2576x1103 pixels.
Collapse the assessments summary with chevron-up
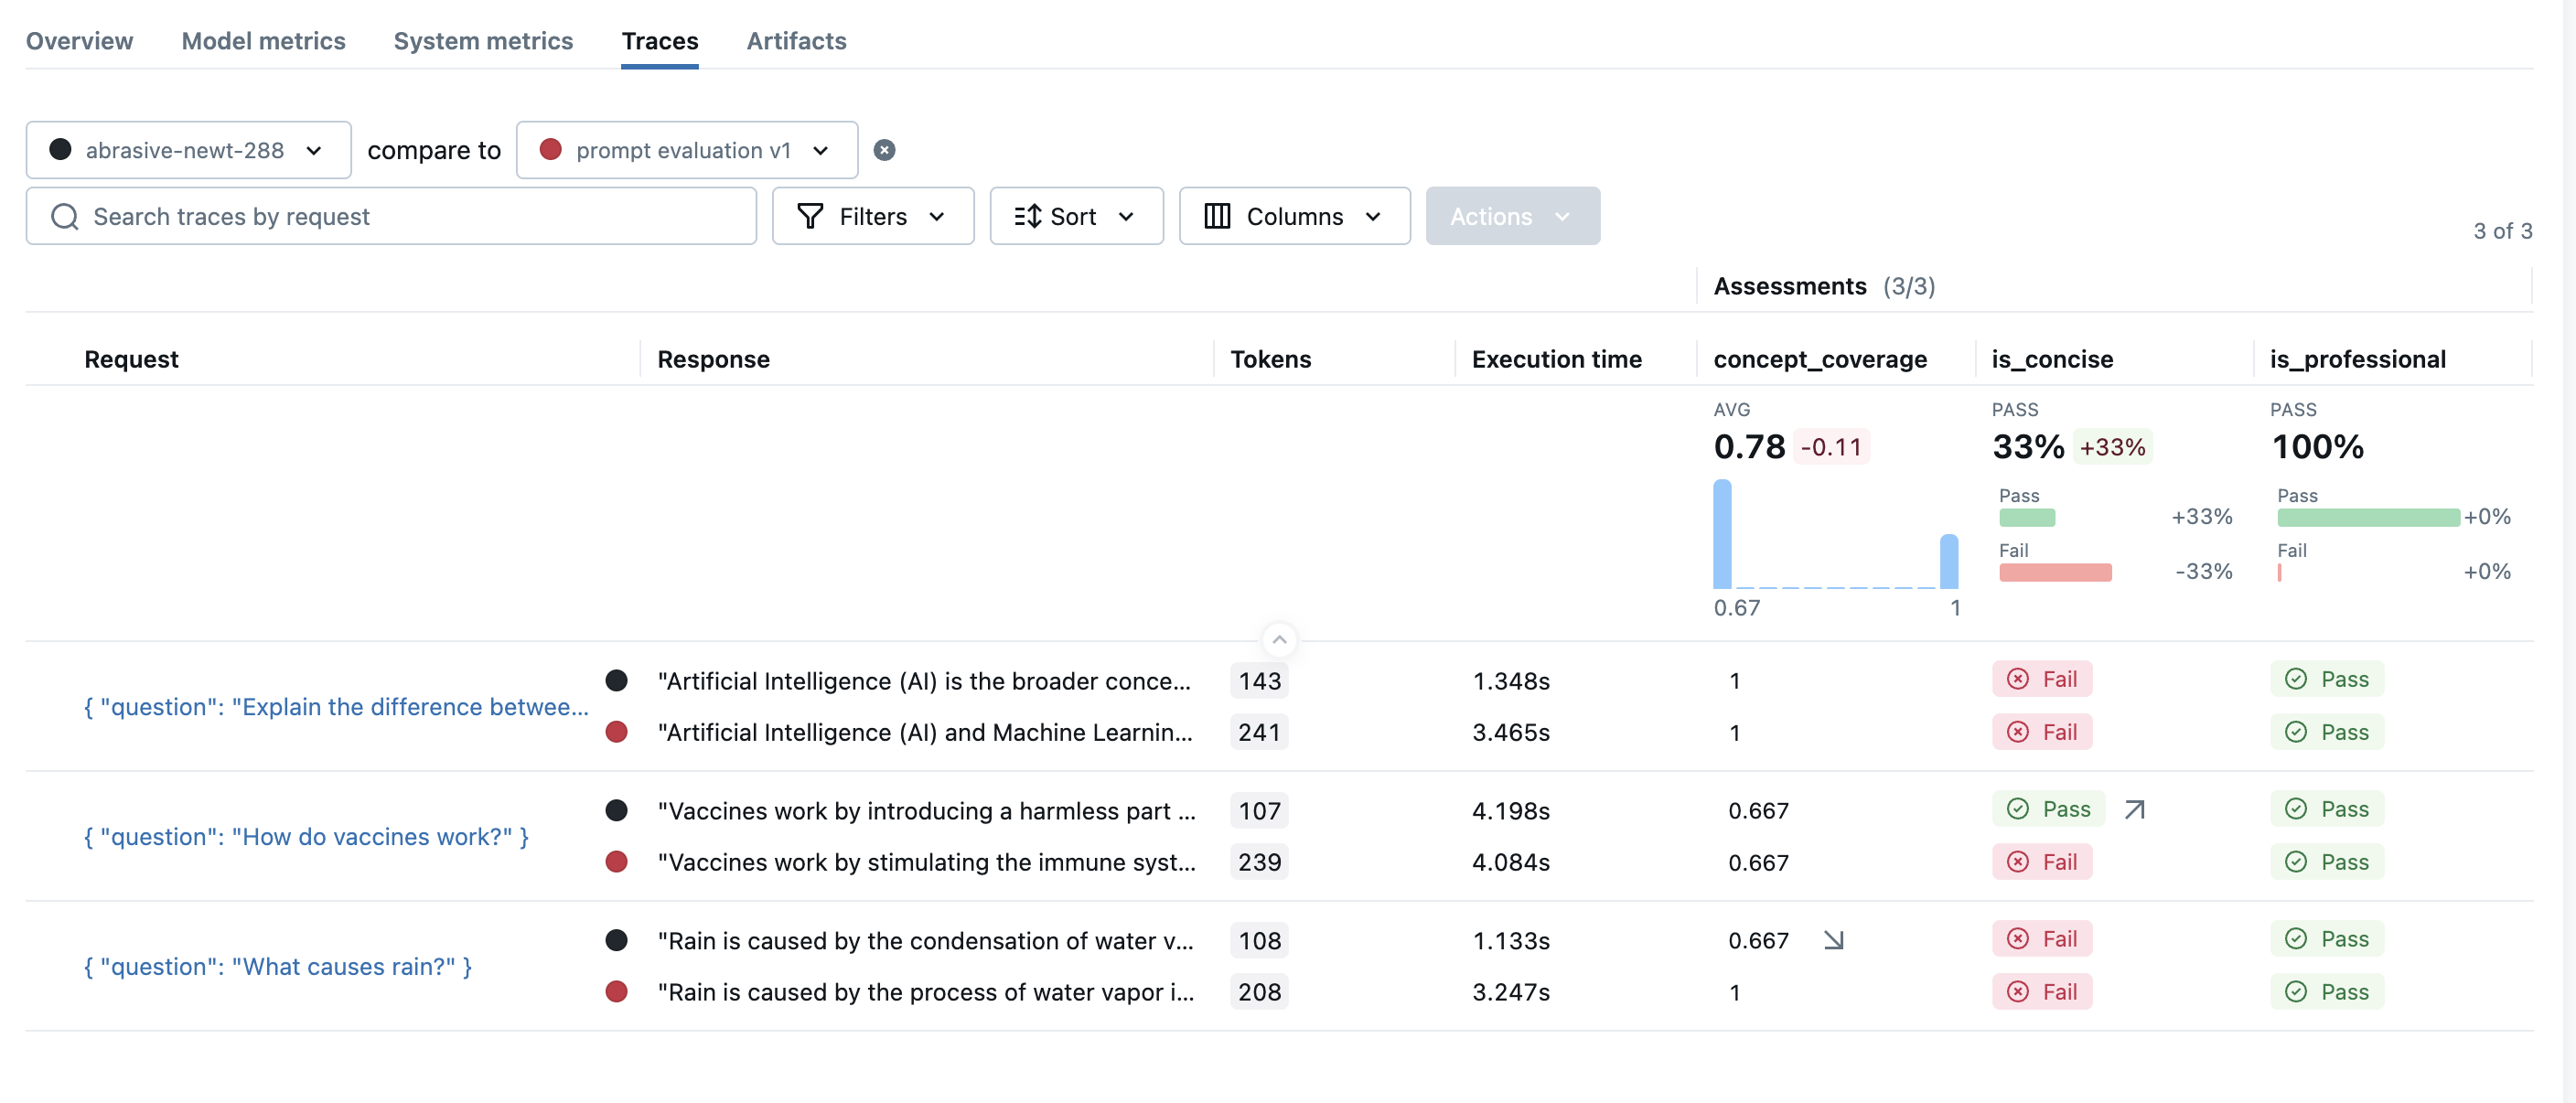point(1279,639)
